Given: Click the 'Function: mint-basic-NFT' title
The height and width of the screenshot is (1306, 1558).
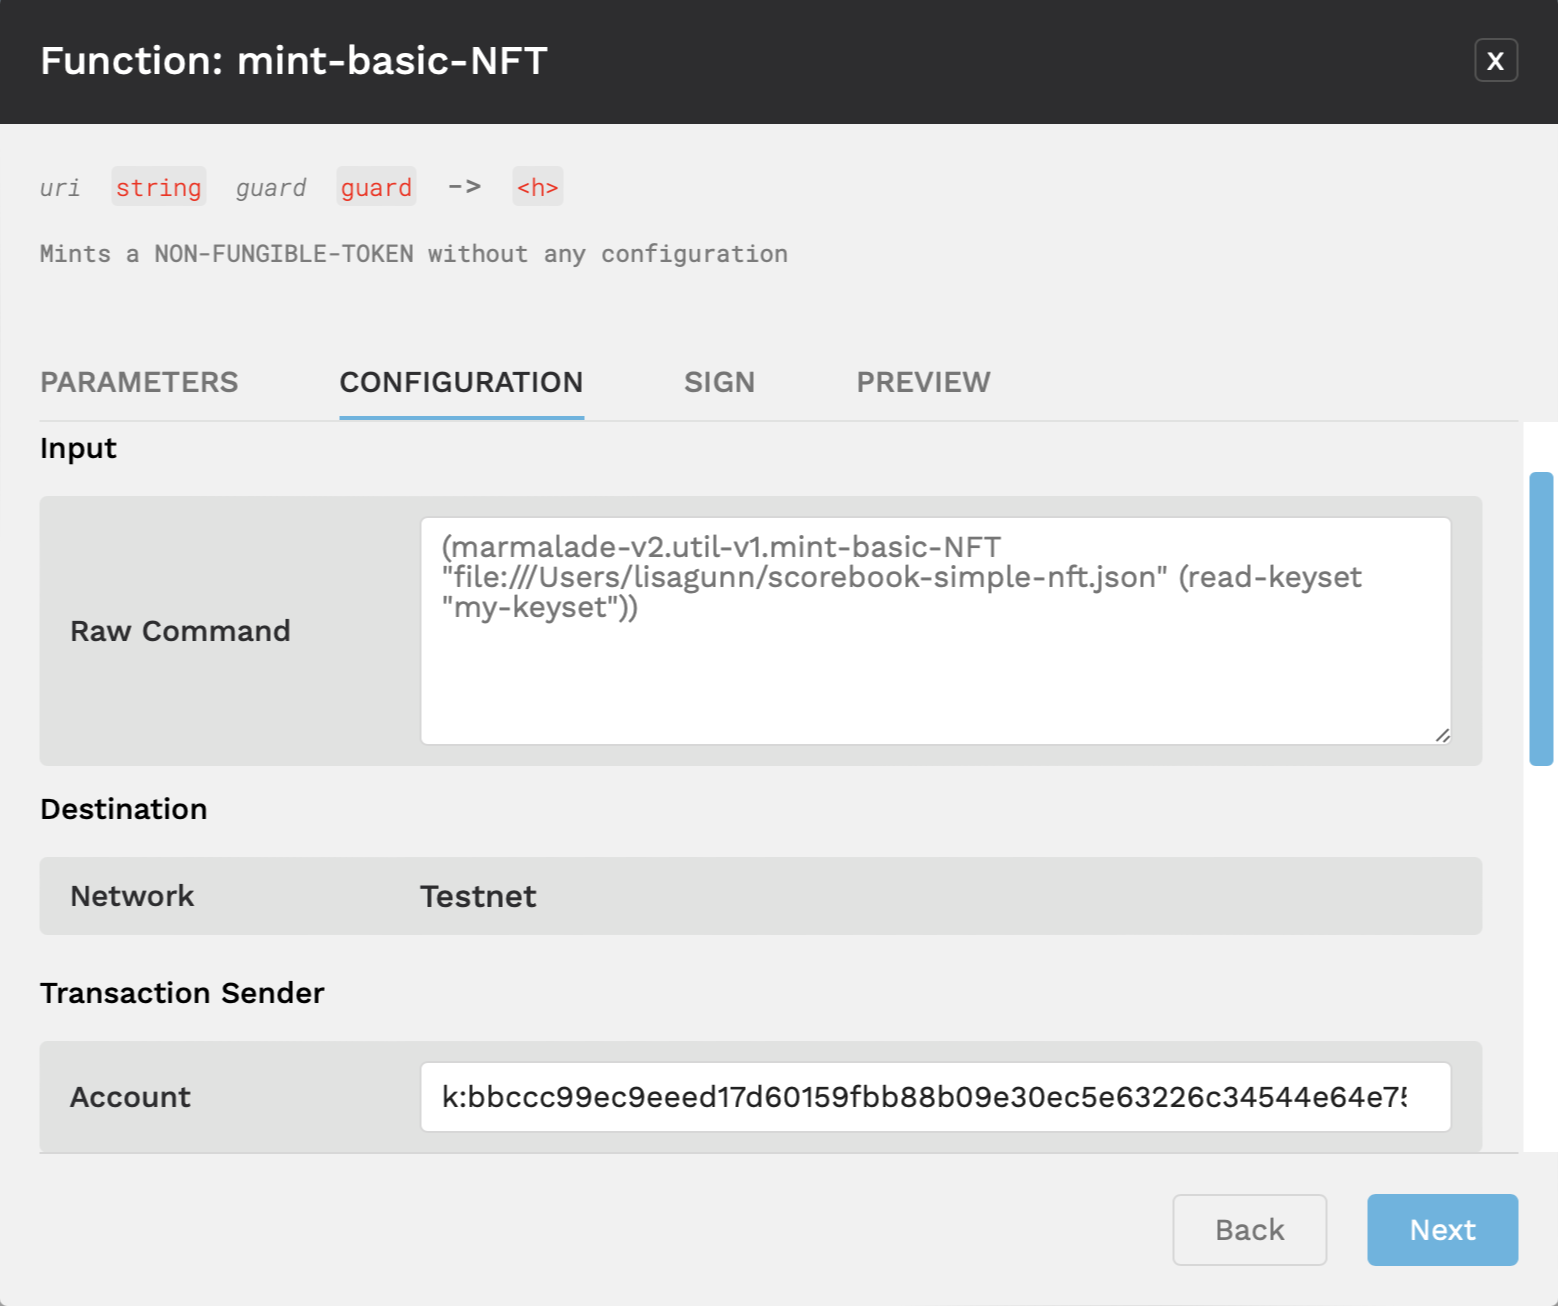Looking at the screenshot, I should [294, 61].
